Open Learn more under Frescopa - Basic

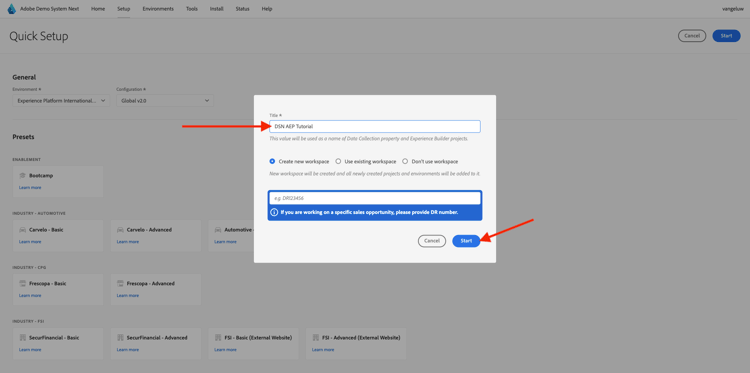[x=30, y=296]
